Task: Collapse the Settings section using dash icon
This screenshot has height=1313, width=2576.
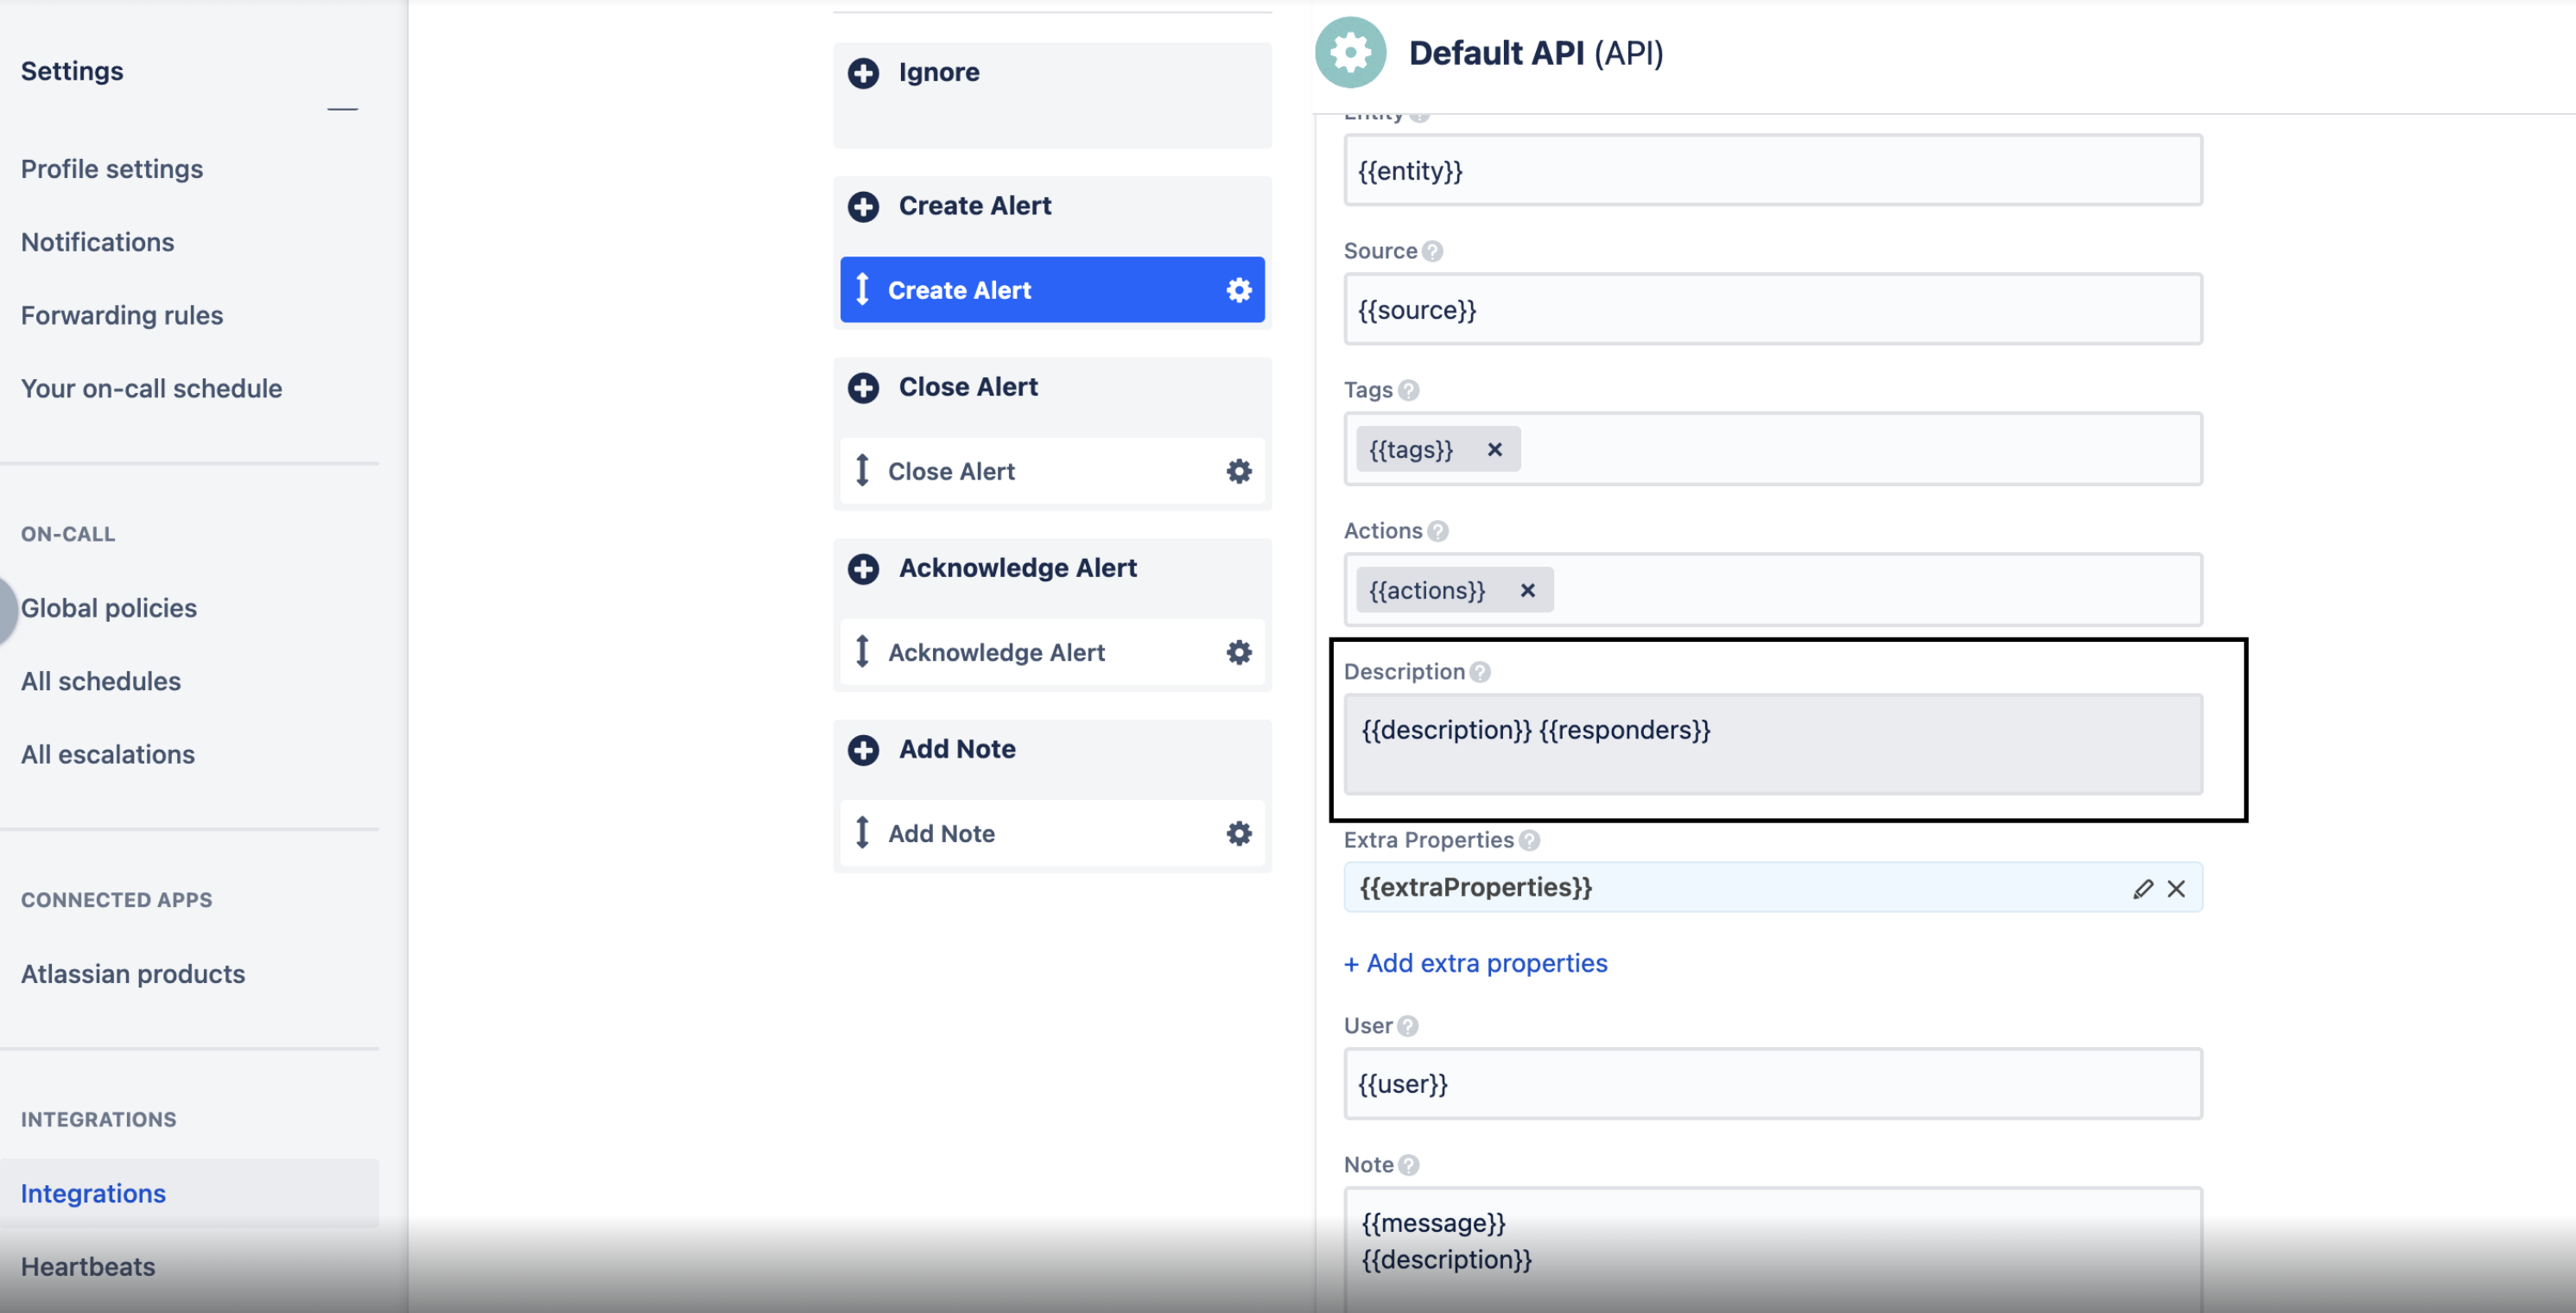Action: 342,108
